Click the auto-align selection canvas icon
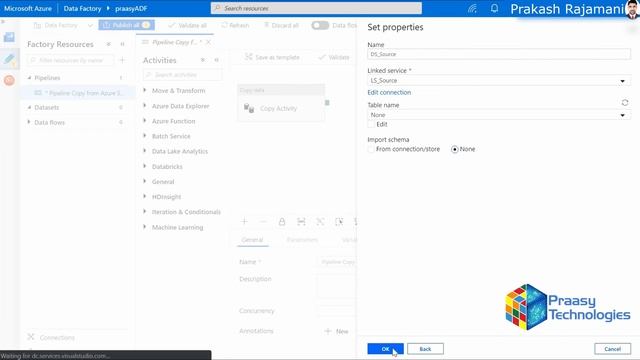The height and width of the screenshot is (360, 640). pyautogui.click(x=339, y=222)
